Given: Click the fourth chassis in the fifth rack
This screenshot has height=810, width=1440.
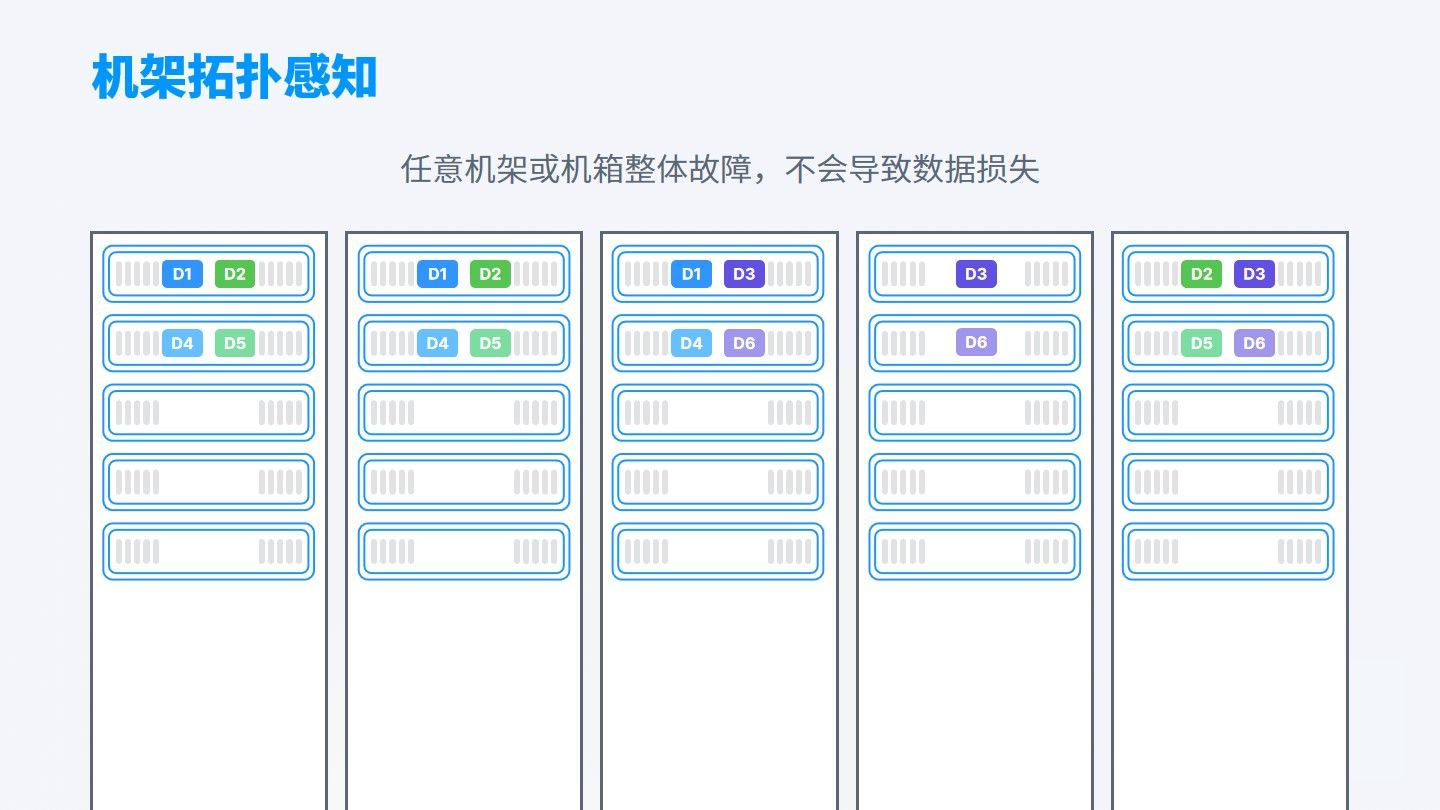Looking at the screenshot, I should [x=1228, y=482].
